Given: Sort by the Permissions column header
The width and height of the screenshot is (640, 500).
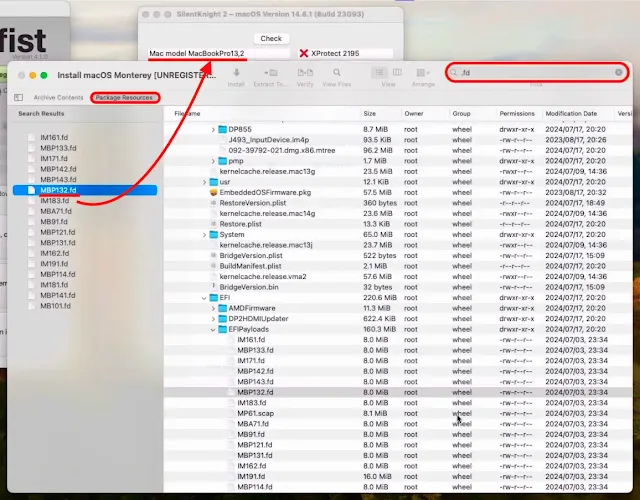Looking at the screenshot, I should (517, 113).
